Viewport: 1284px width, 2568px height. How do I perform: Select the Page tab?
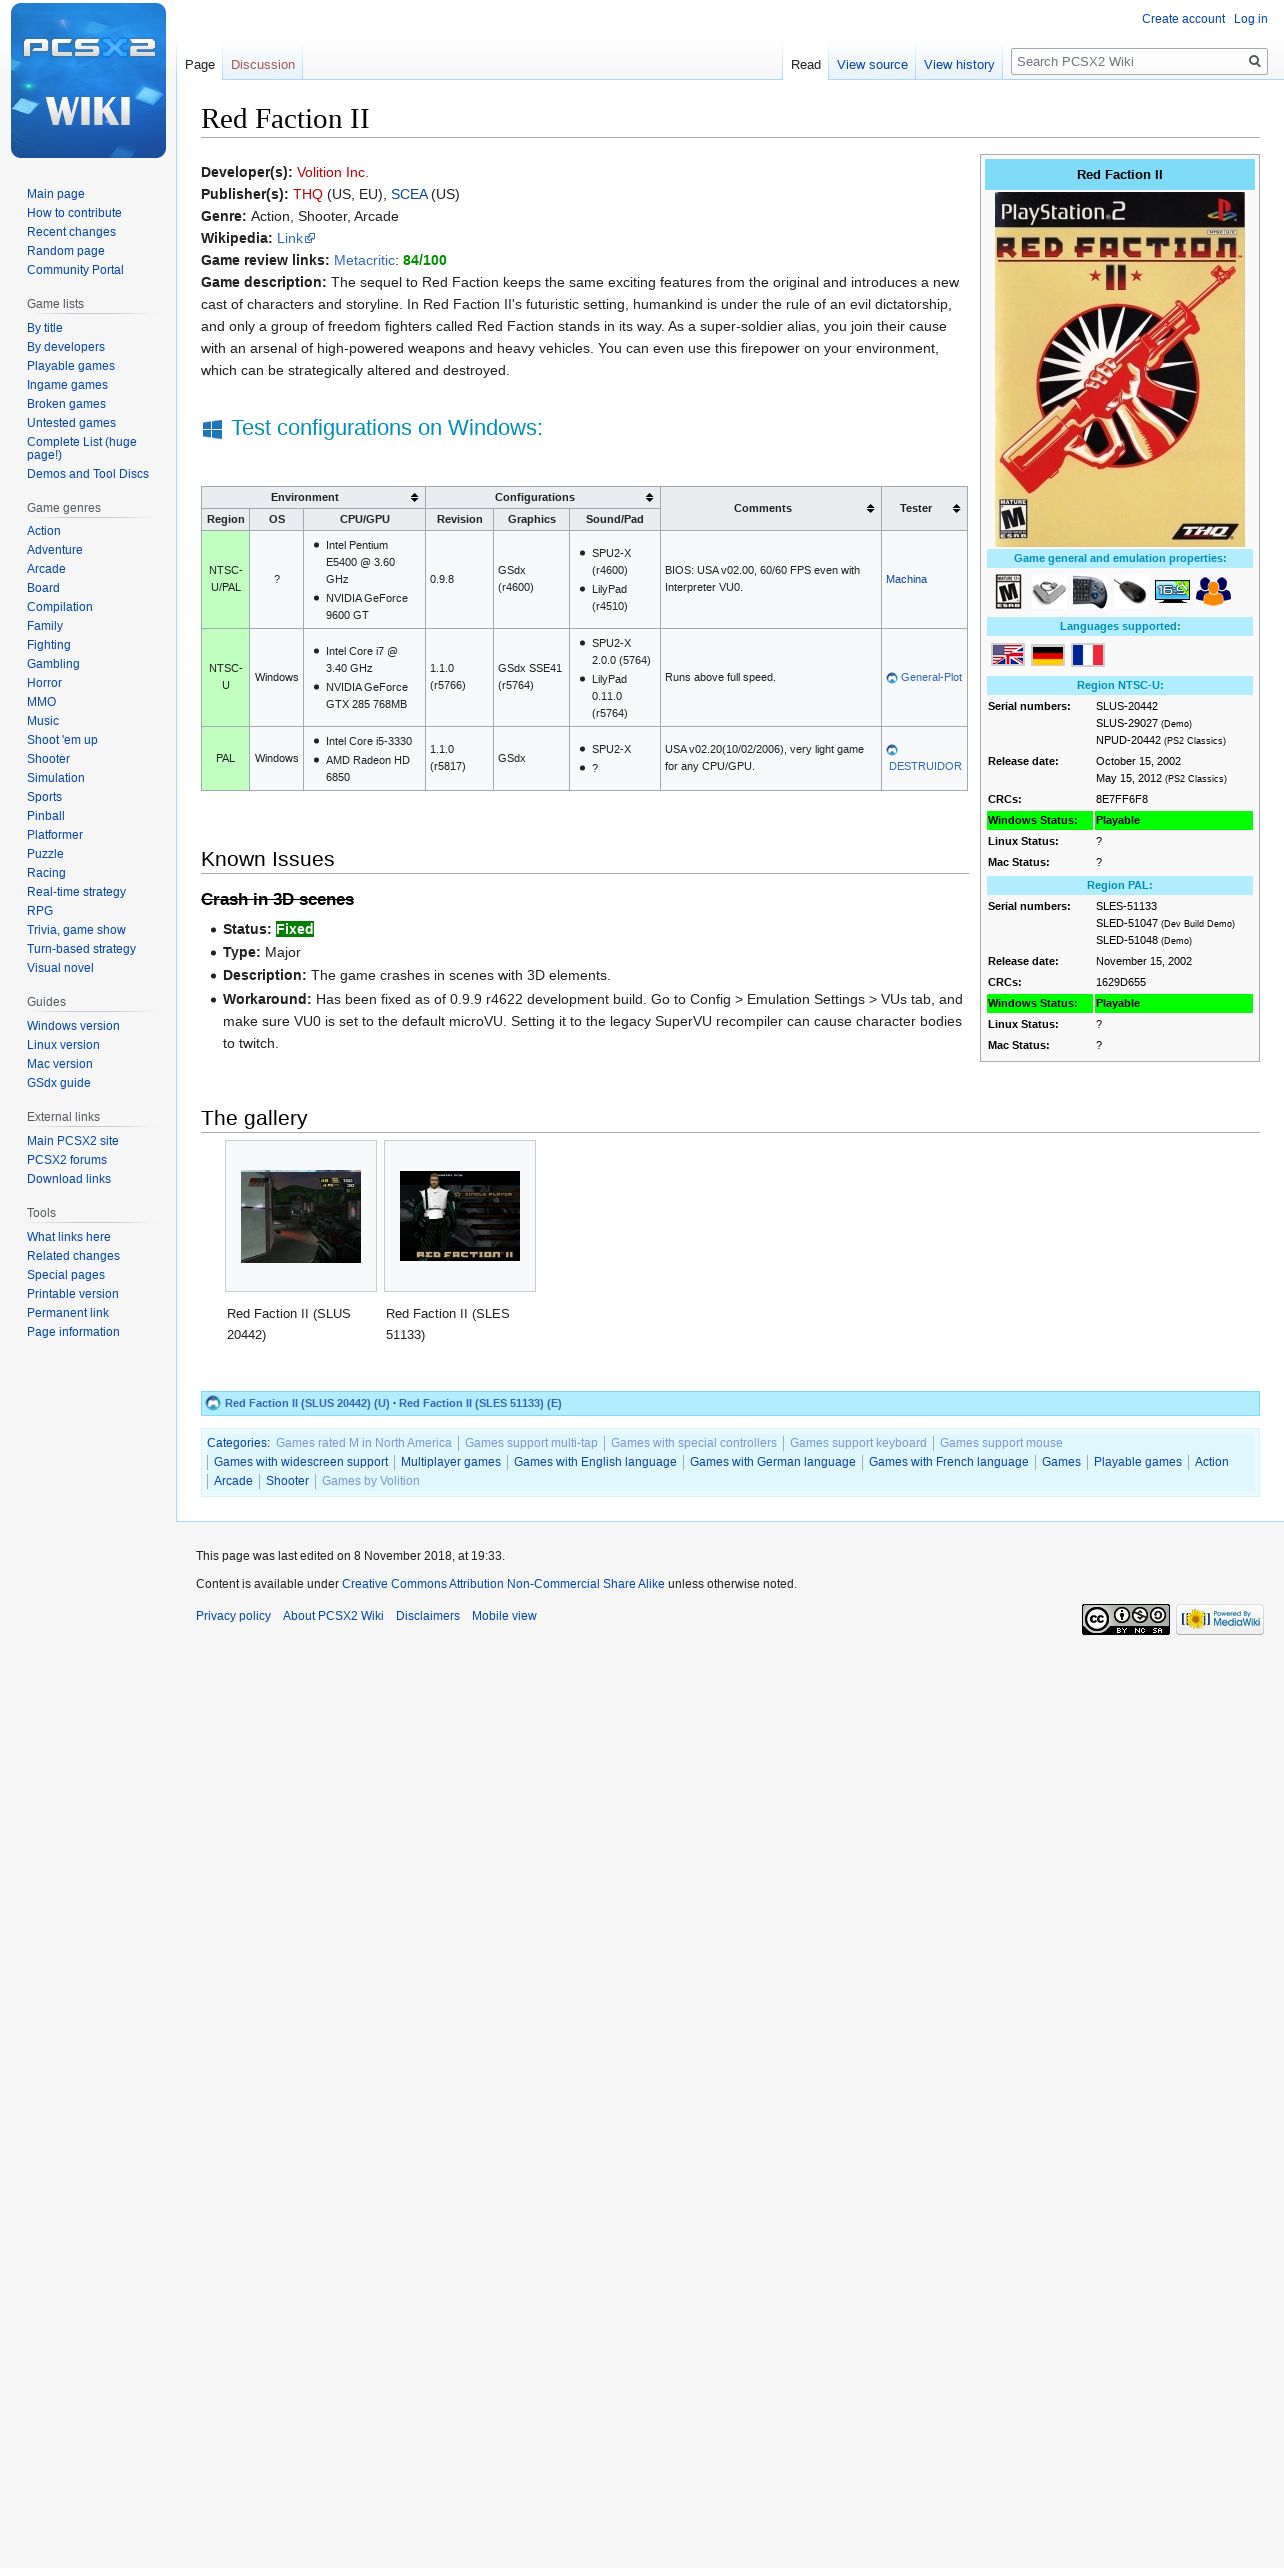tap(200, 64)
